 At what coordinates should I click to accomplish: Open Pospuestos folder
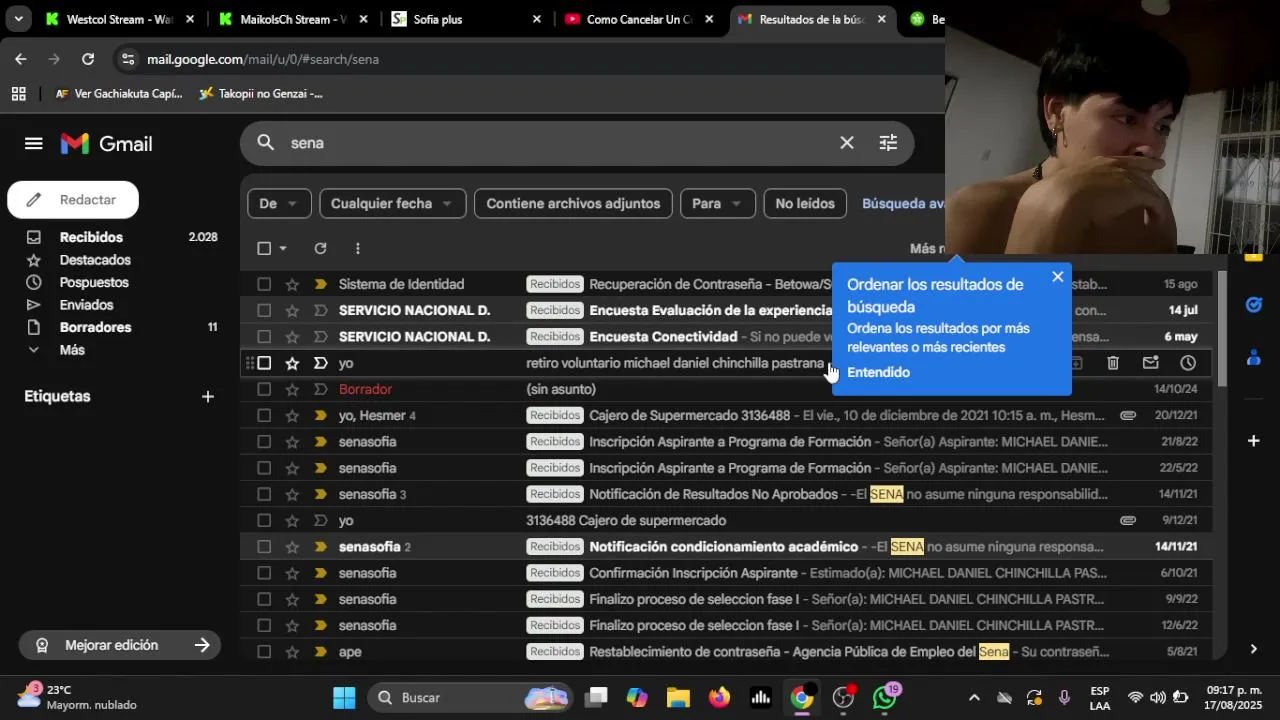tap(94, 283)
